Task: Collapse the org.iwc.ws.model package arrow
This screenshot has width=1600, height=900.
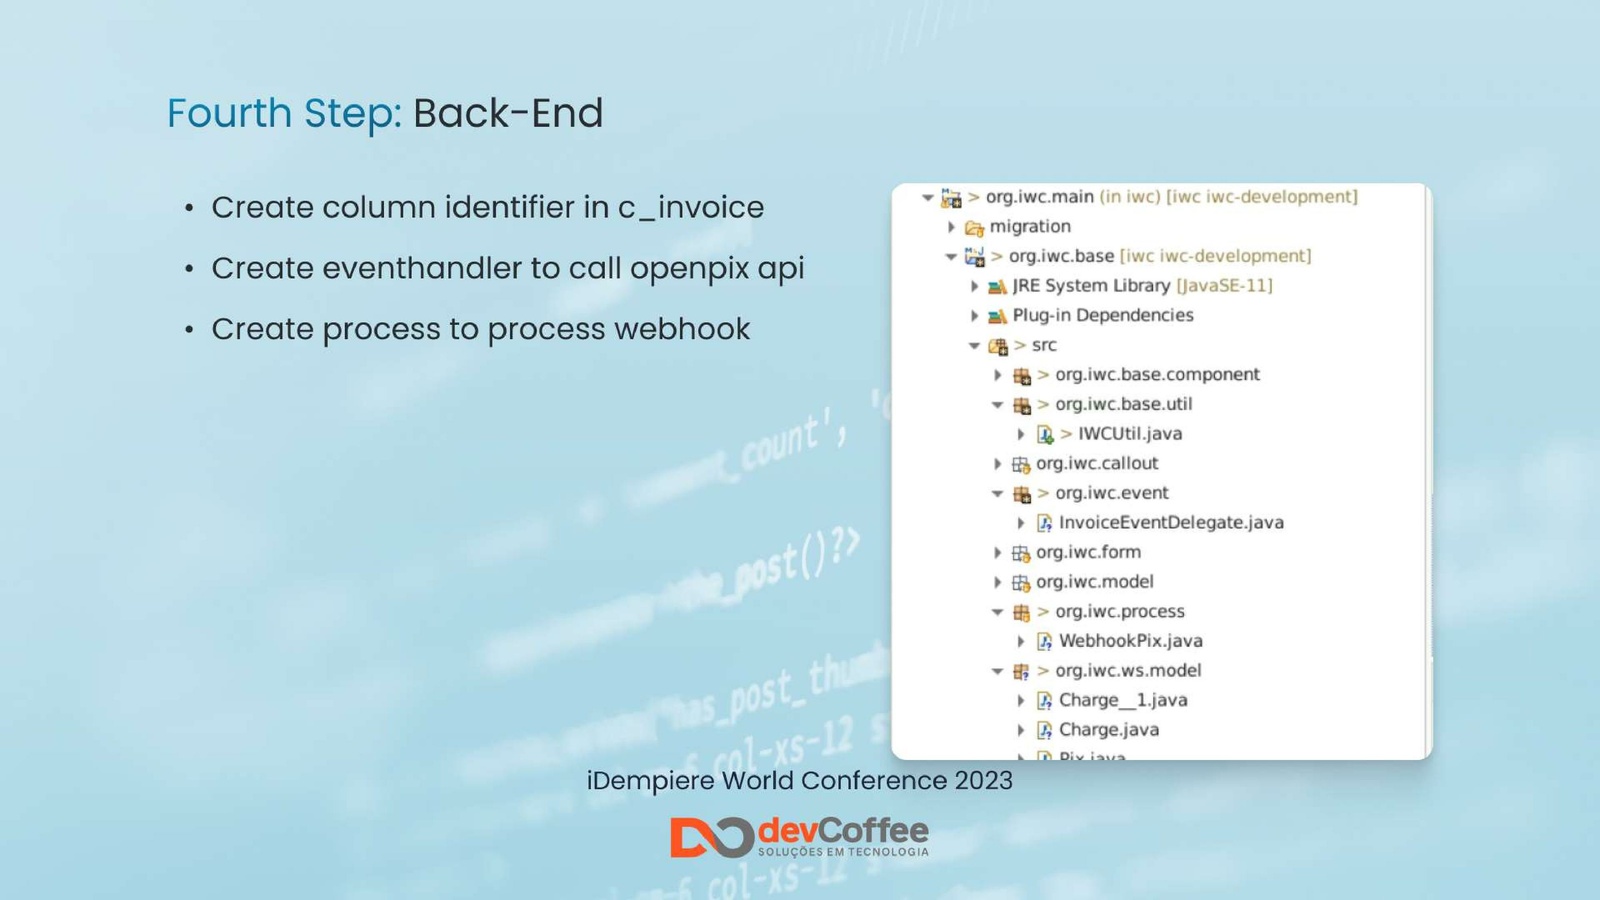Action: 997,671
